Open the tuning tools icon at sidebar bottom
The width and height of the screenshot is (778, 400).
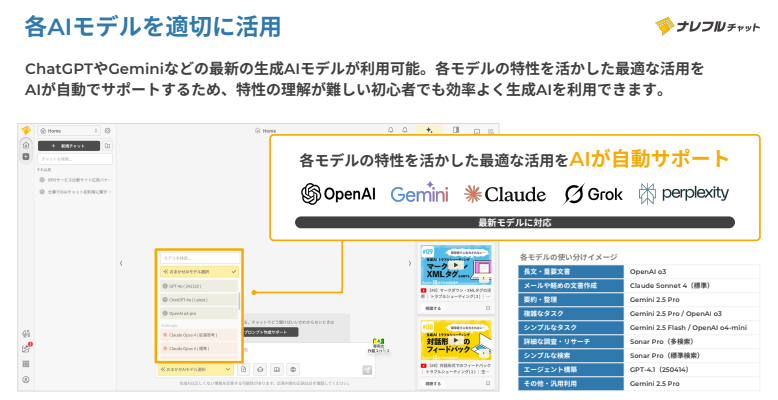click(x=26, y=333)
